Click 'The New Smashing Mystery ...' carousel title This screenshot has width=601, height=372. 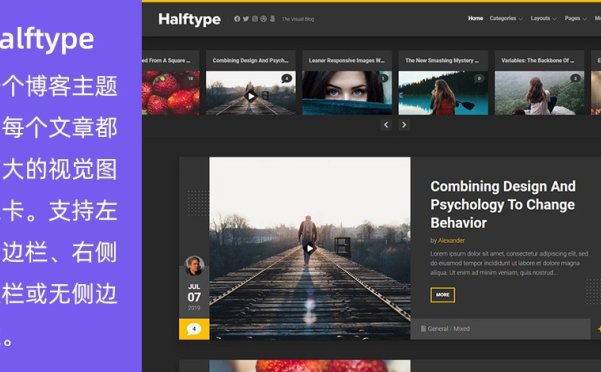click(x=442, y=60)
